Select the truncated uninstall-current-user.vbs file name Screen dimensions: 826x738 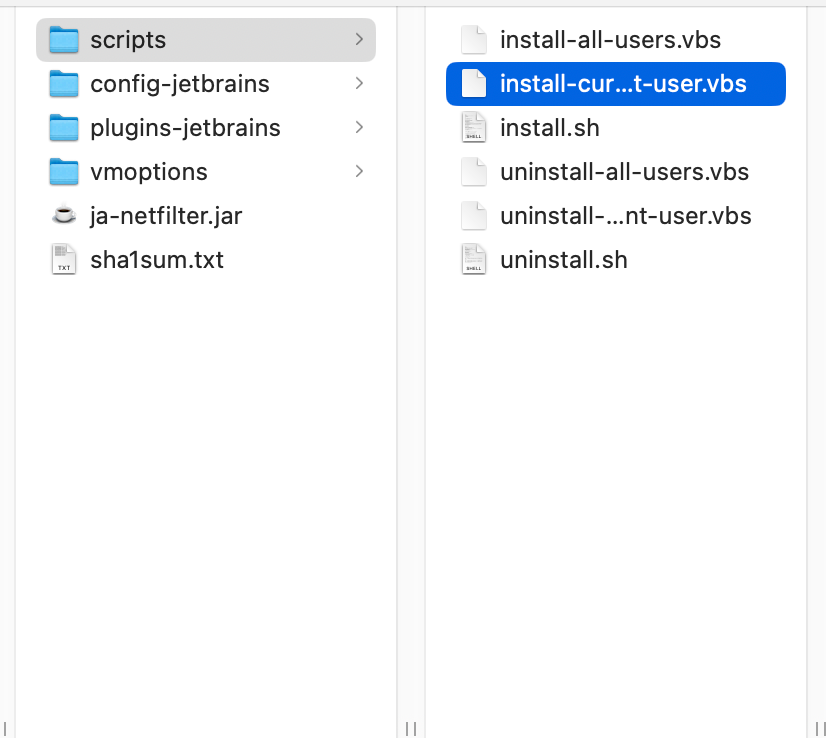pos(625,216)
